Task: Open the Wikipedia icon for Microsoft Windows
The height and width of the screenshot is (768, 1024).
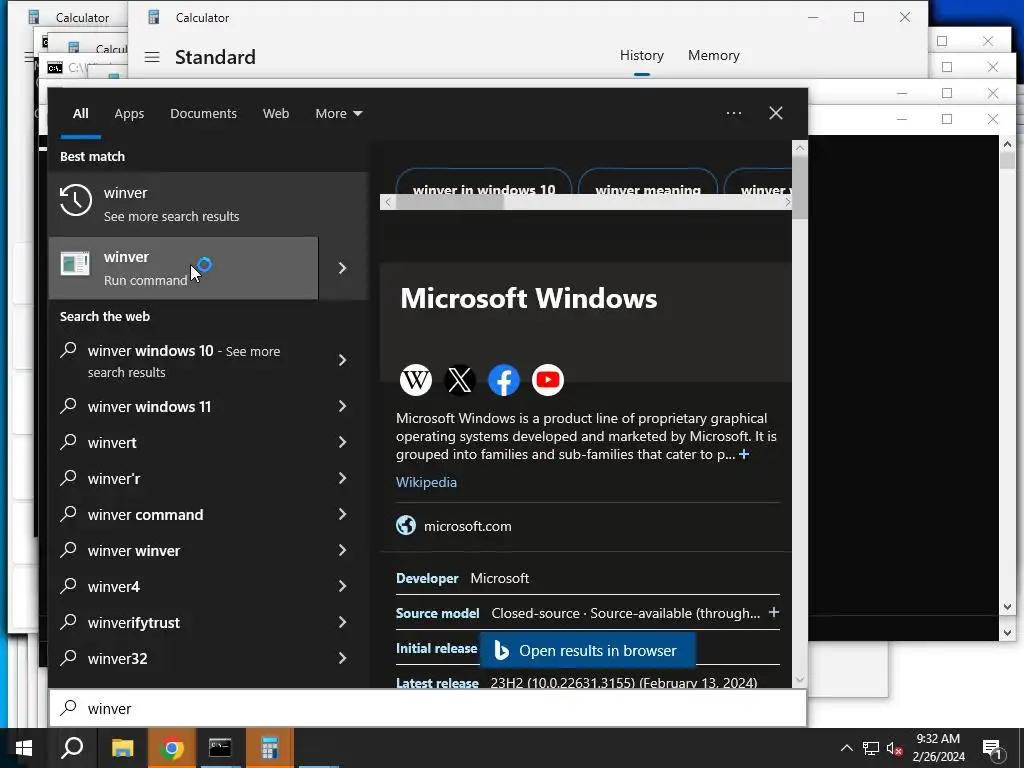Action: point(415,379)
